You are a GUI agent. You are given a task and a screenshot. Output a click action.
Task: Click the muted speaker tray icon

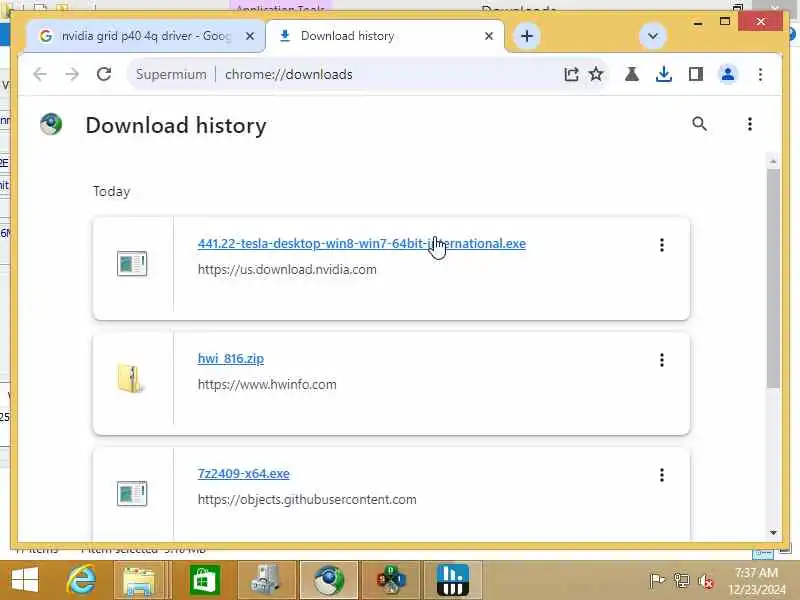[706, 581]
